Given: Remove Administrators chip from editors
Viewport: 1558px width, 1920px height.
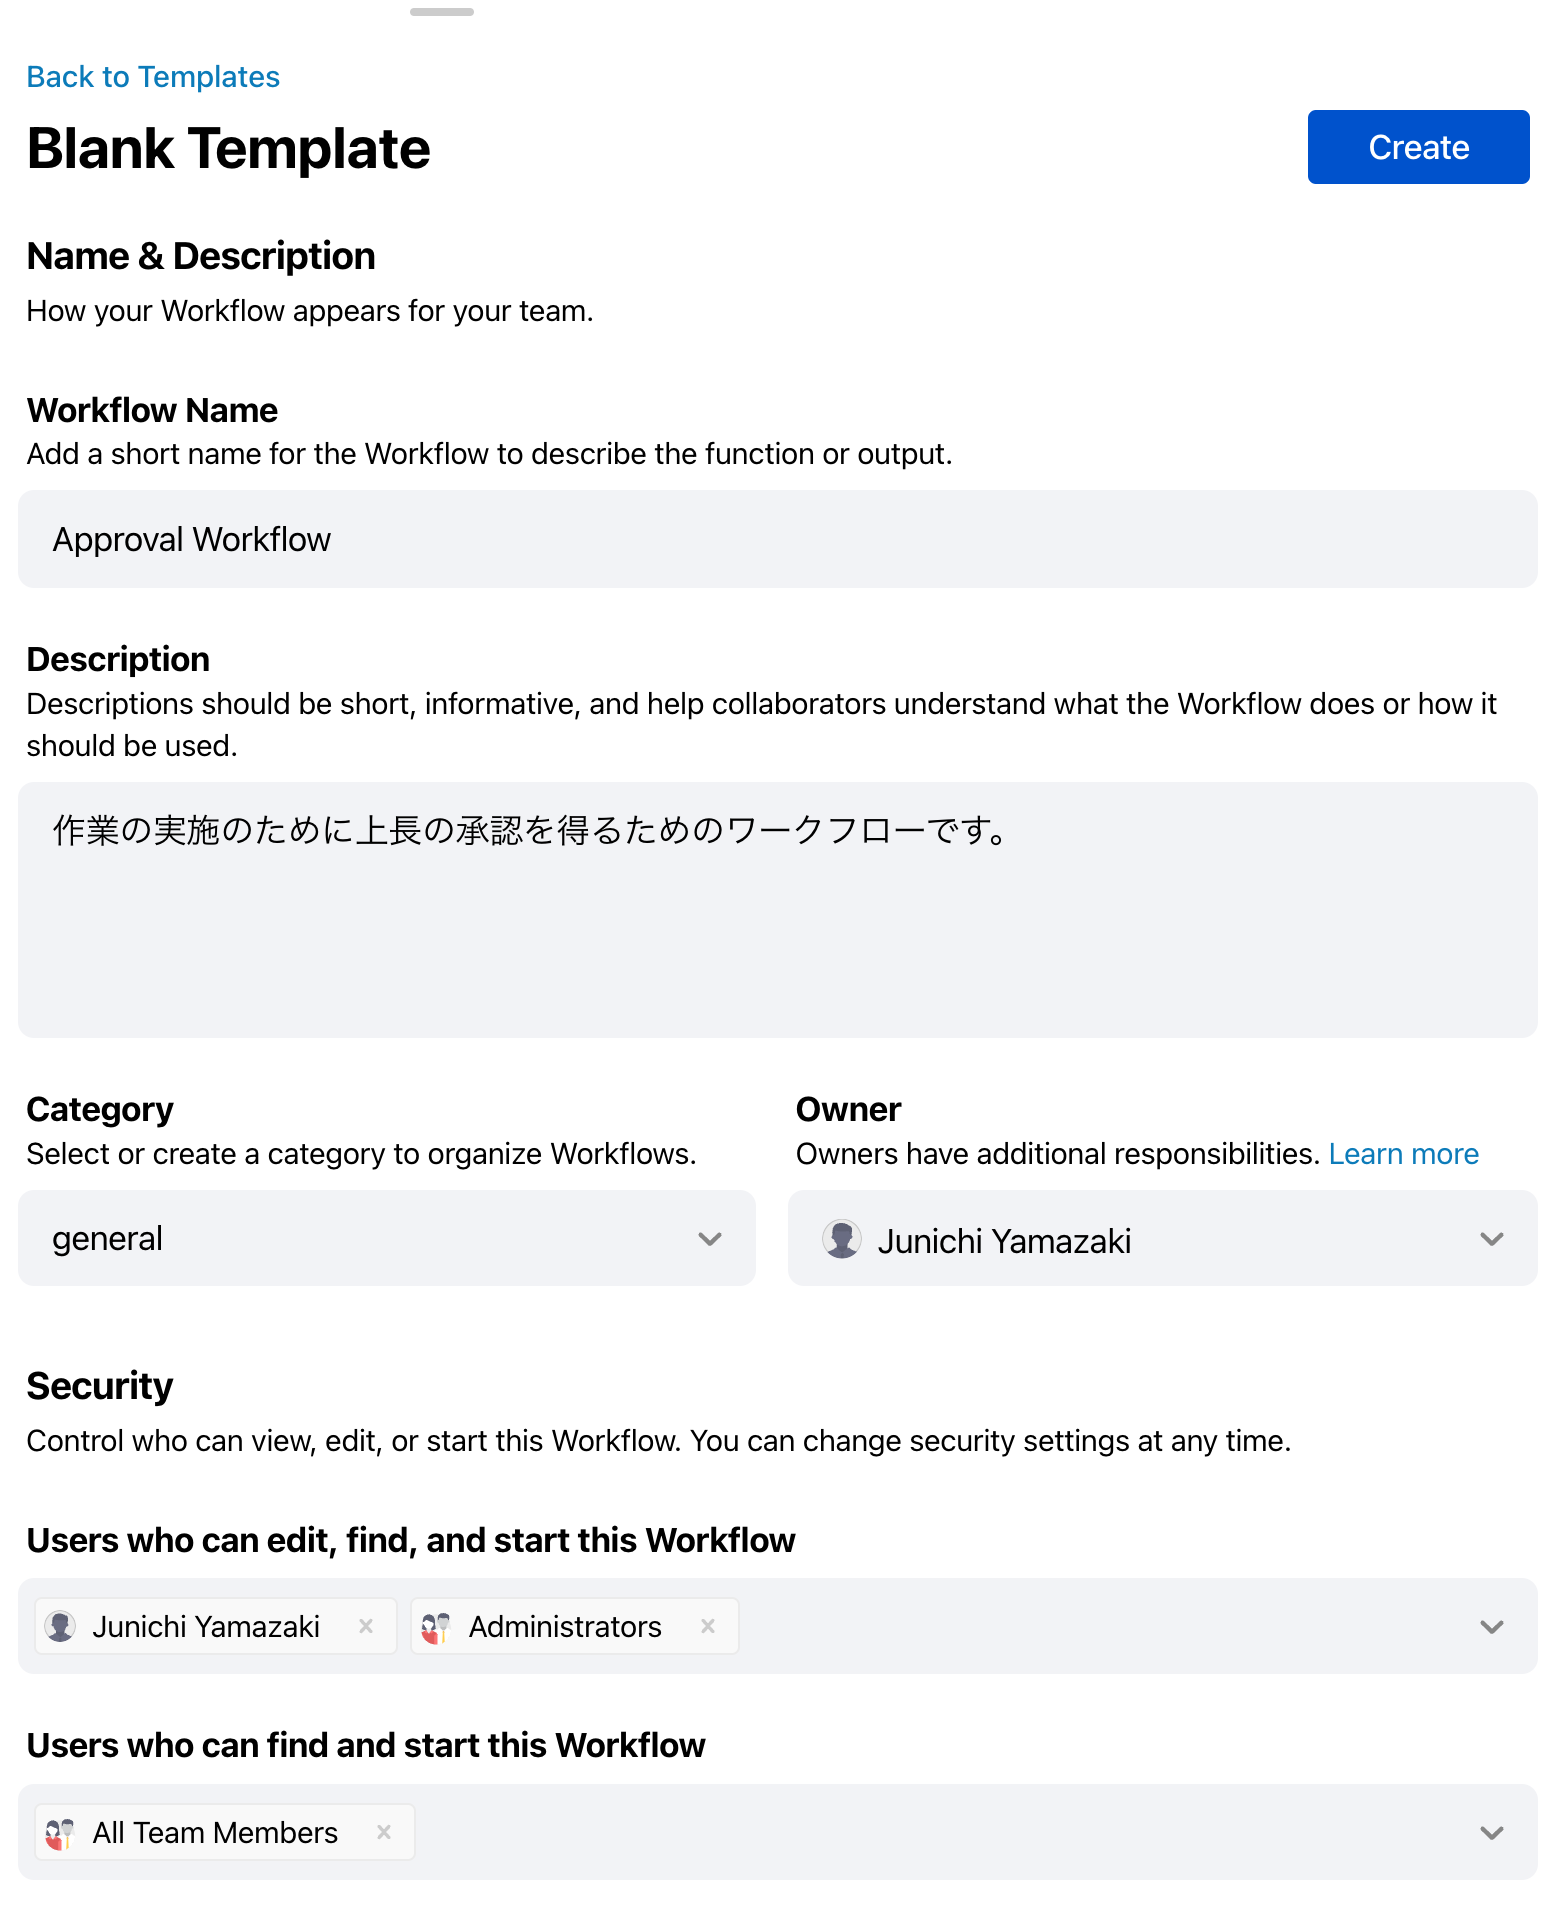Looking at the screenshot, I should coord(708,1626).
